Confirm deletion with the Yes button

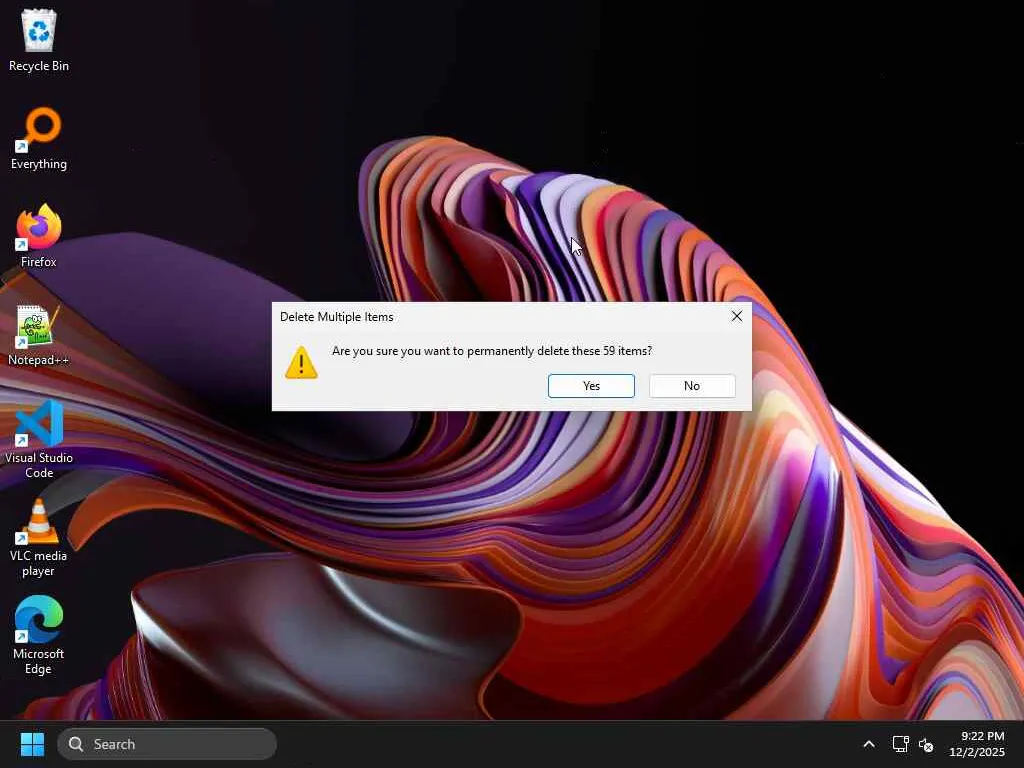[591, 386]
